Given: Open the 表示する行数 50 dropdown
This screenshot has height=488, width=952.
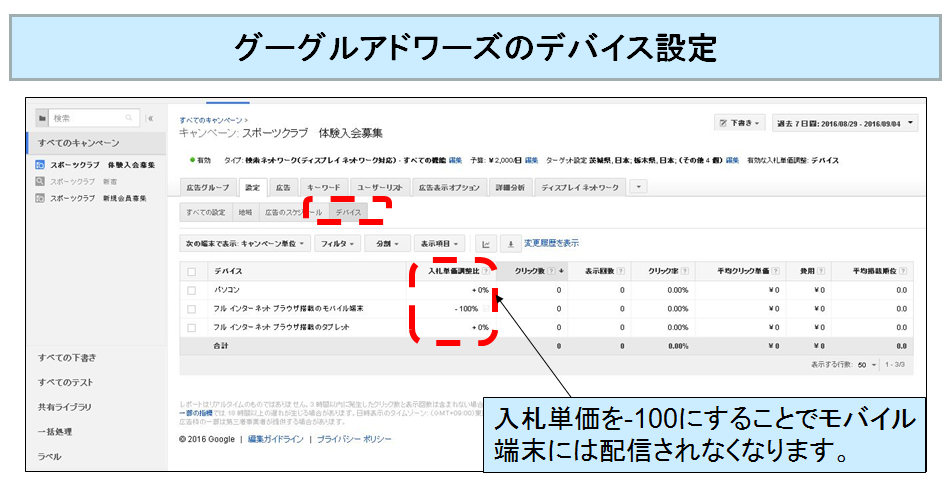Looking at the screenshot, I should click(866, 365).
